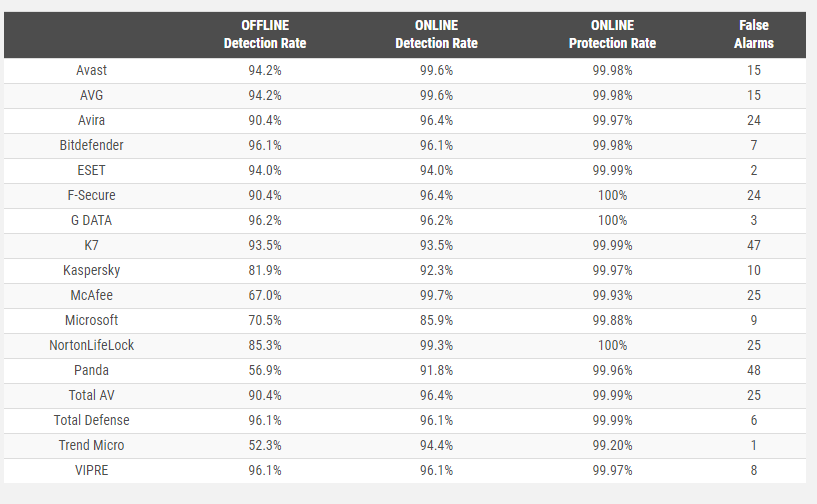Click the G DATA vendor name

[91, 221]
